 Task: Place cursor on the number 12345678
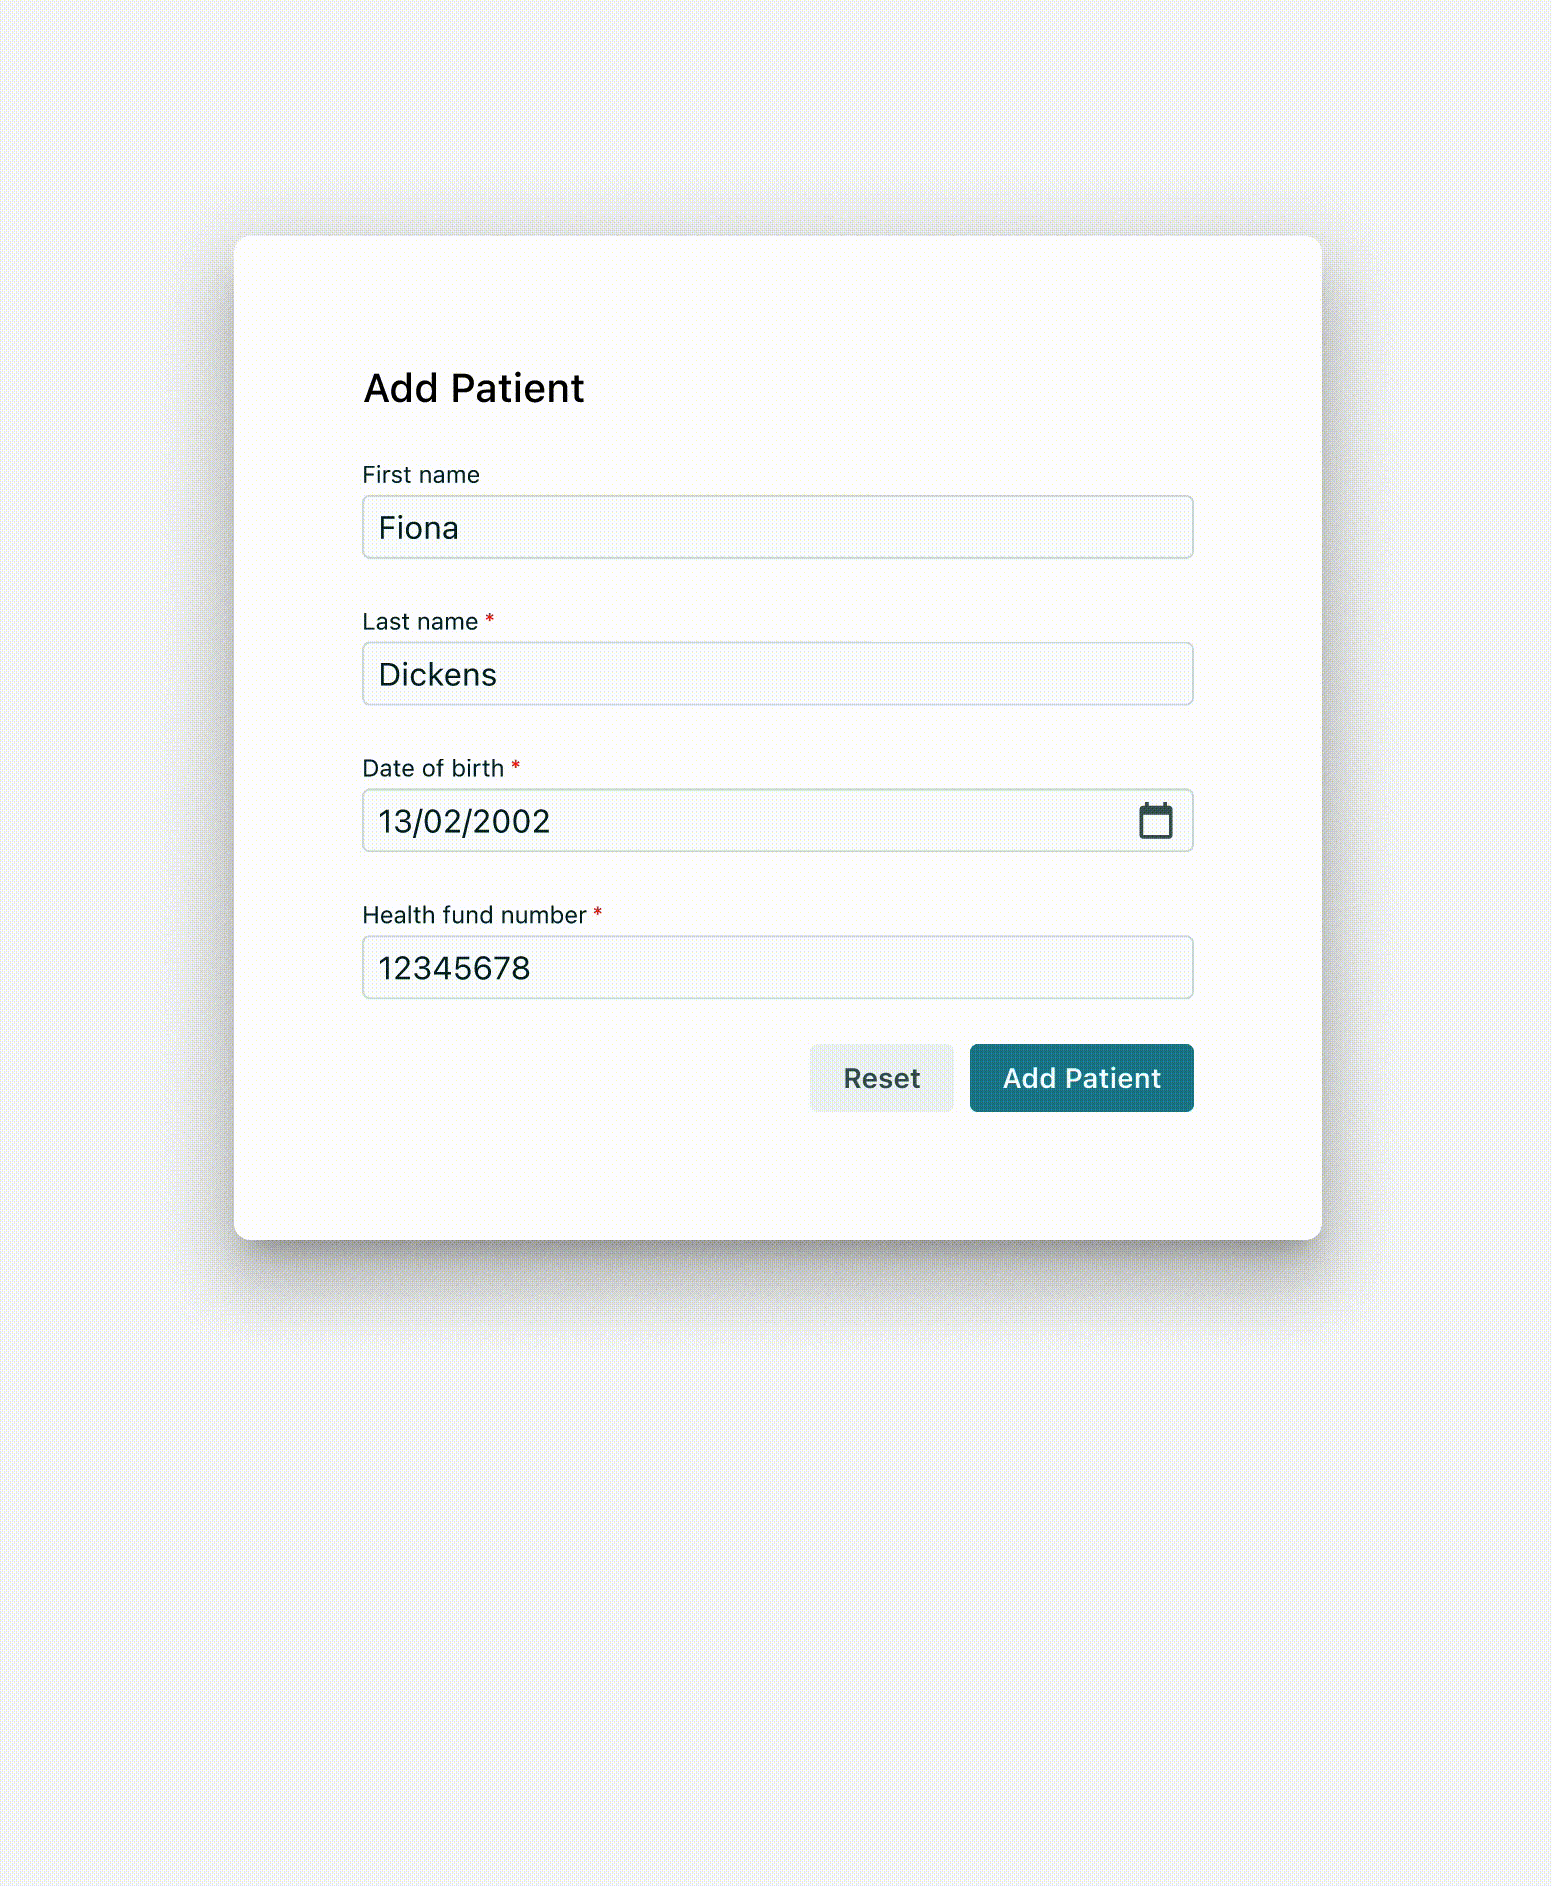pyautogui.click(x=454, y=968)
